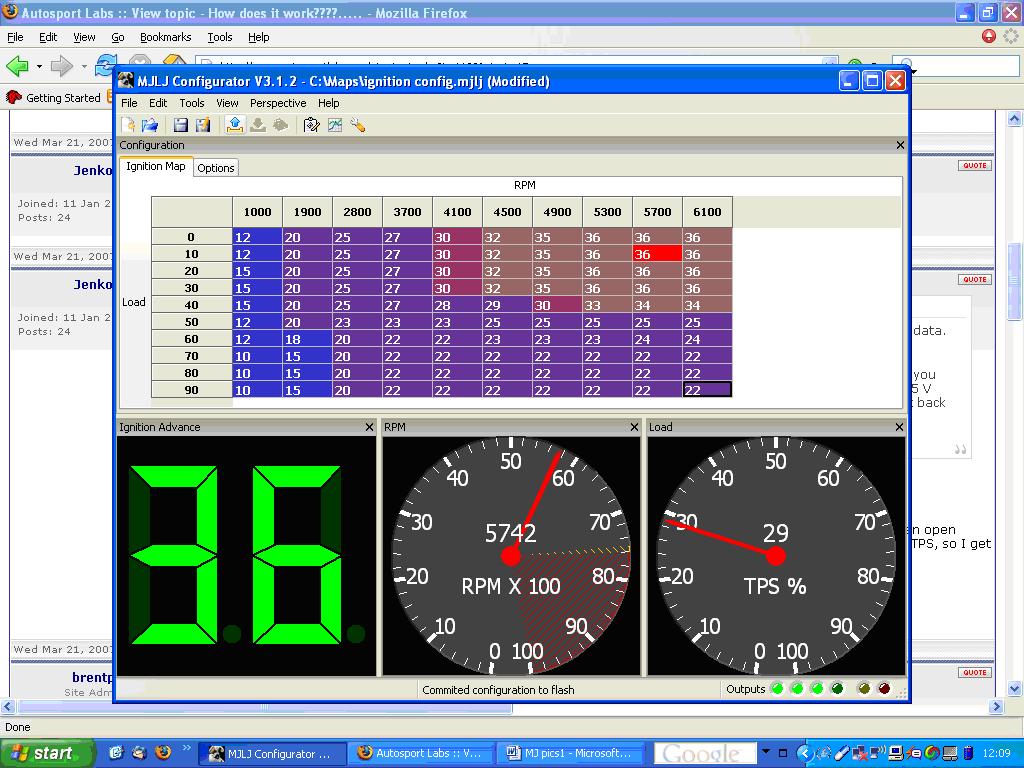Select the selected cell at 6100 RPM, load 90

[x=707, y=390]
